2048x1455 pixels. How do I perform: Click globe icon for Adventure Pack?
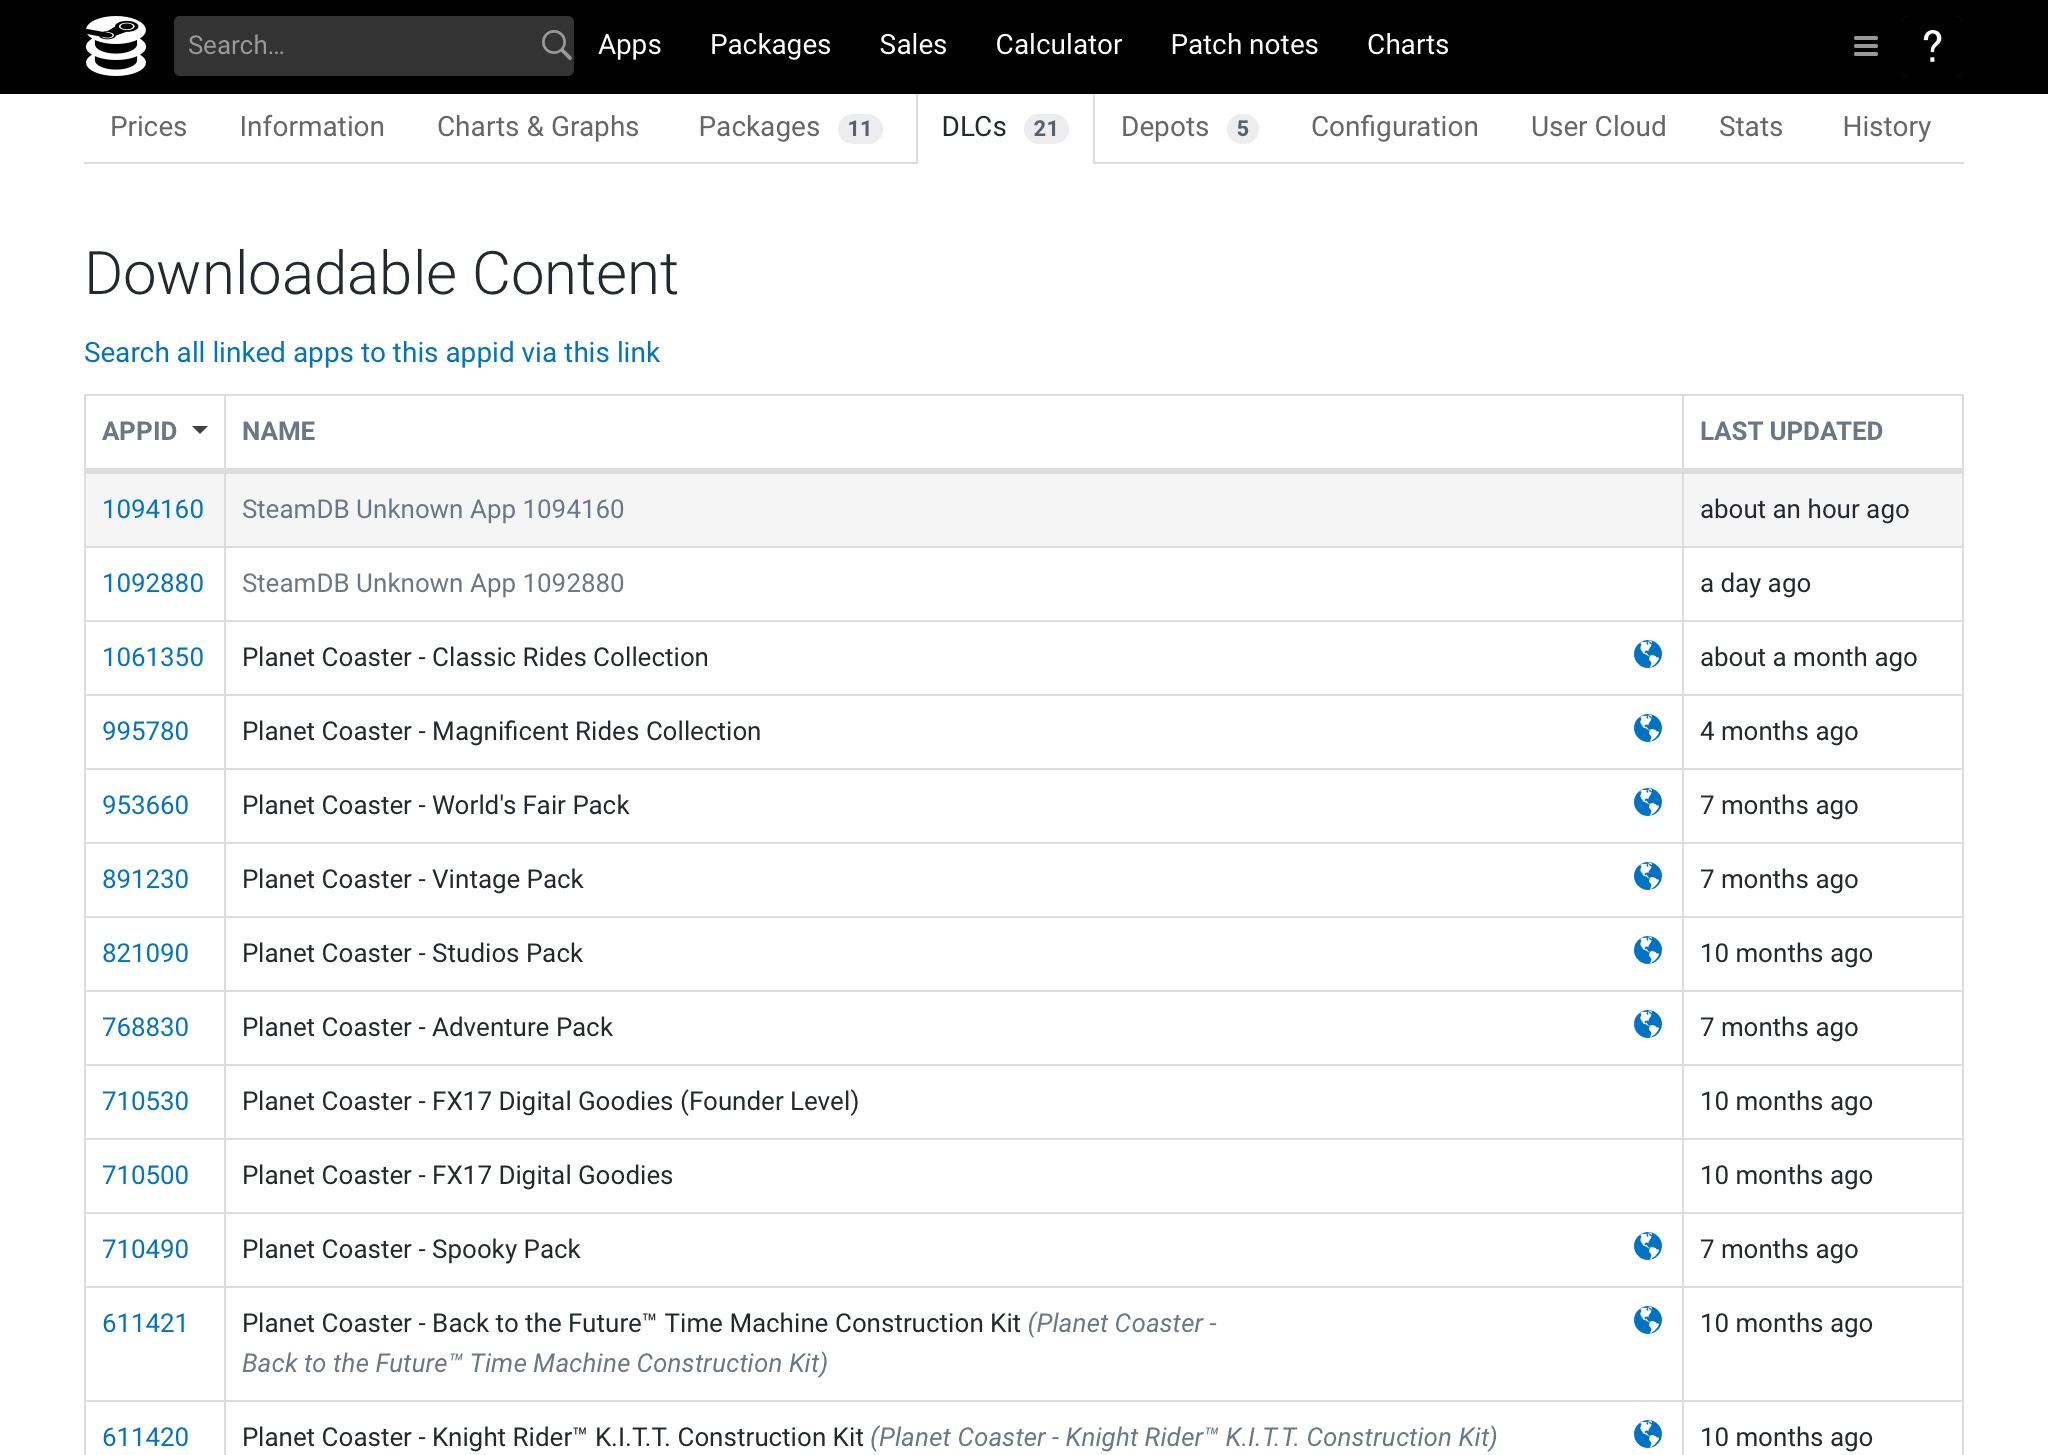point(1647,1025)
